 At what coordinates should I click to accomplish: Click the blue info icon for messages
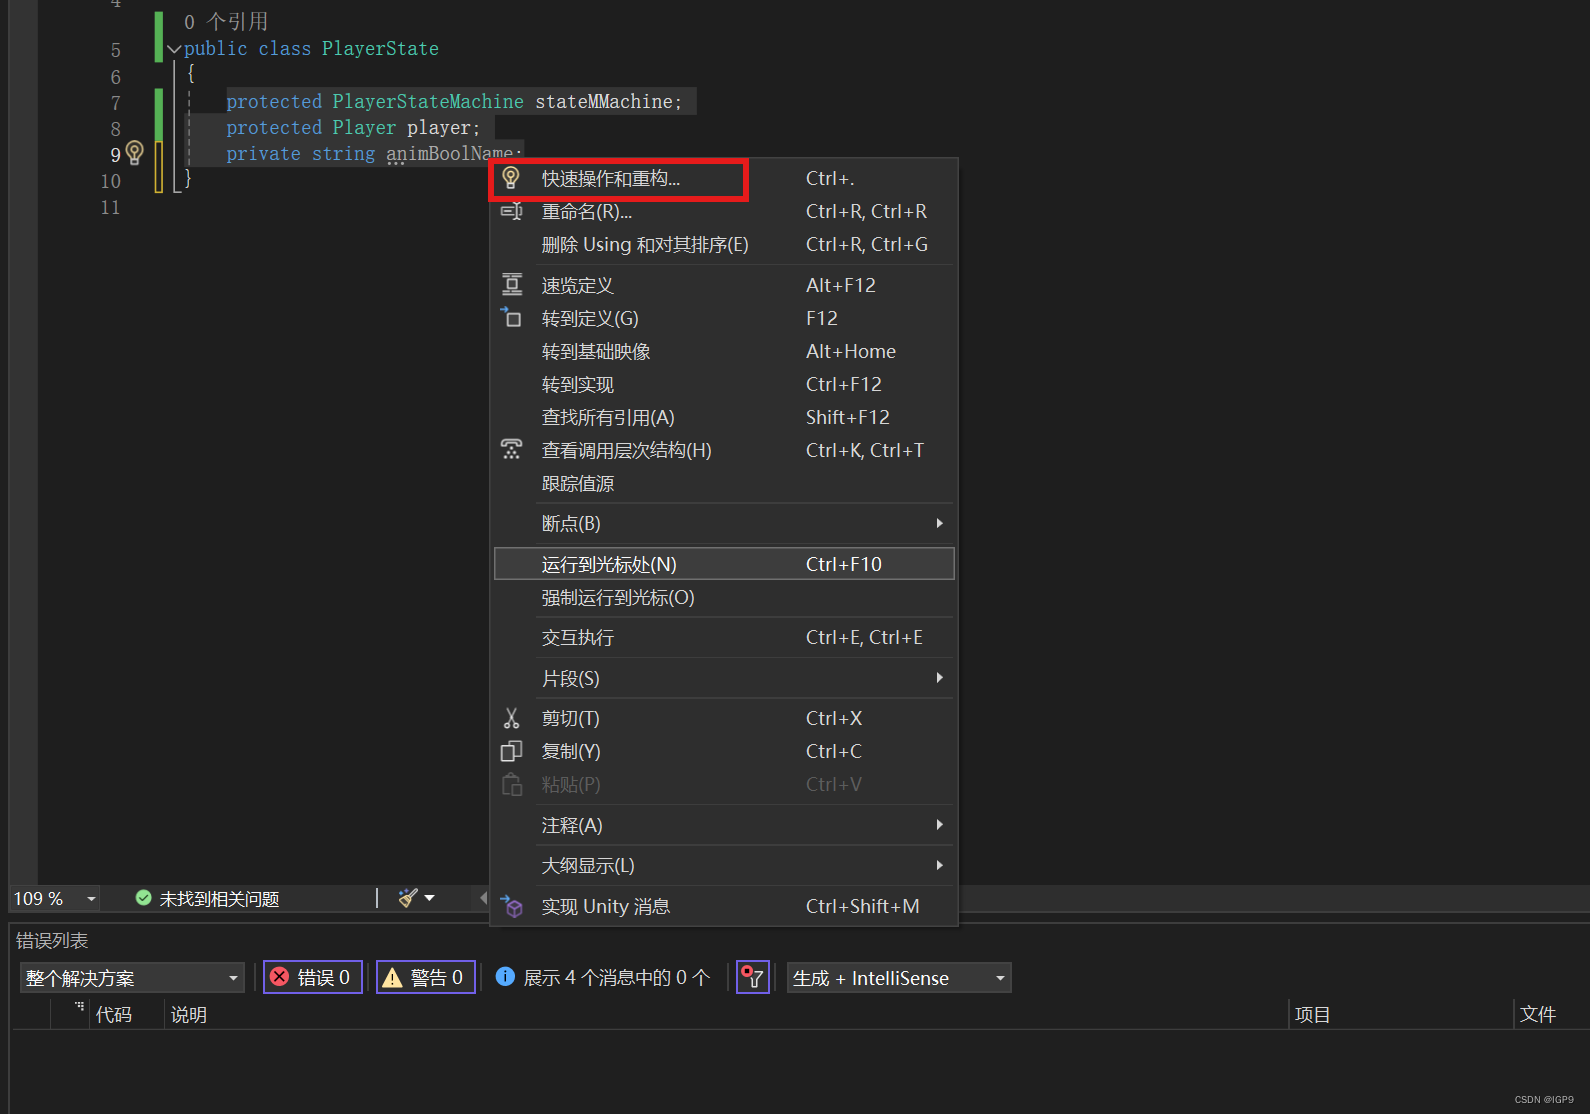pos(505,976)
